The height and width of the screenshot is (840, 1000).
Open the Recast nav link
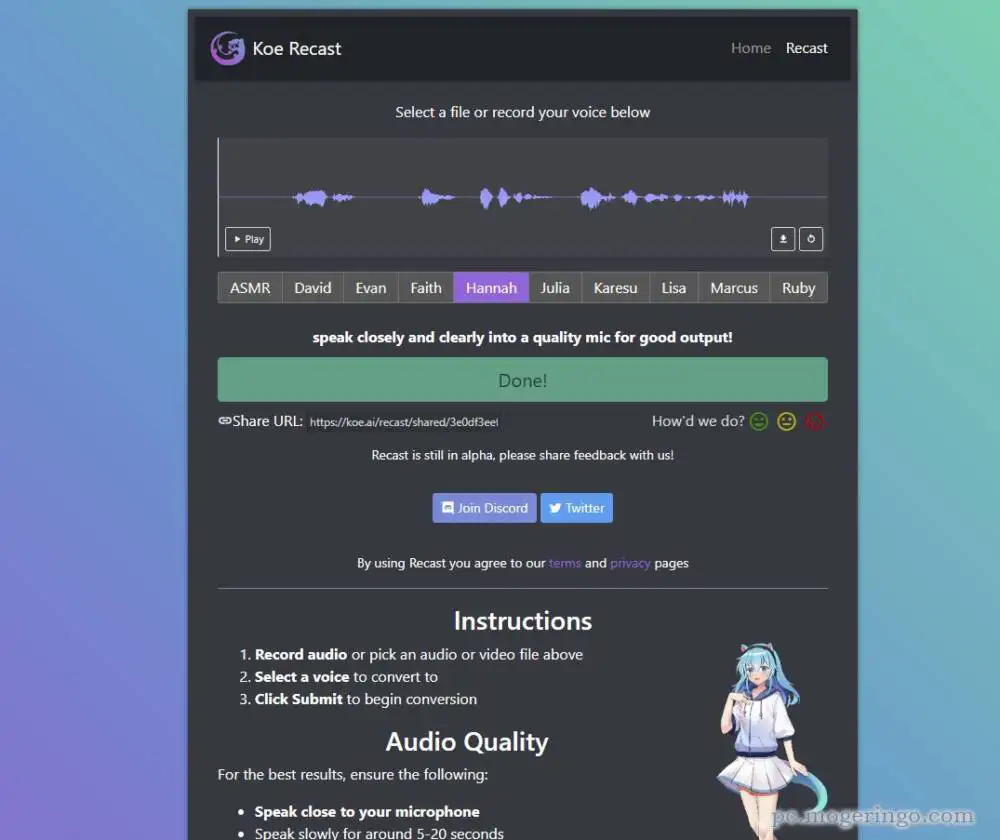(x=806, y=48)
